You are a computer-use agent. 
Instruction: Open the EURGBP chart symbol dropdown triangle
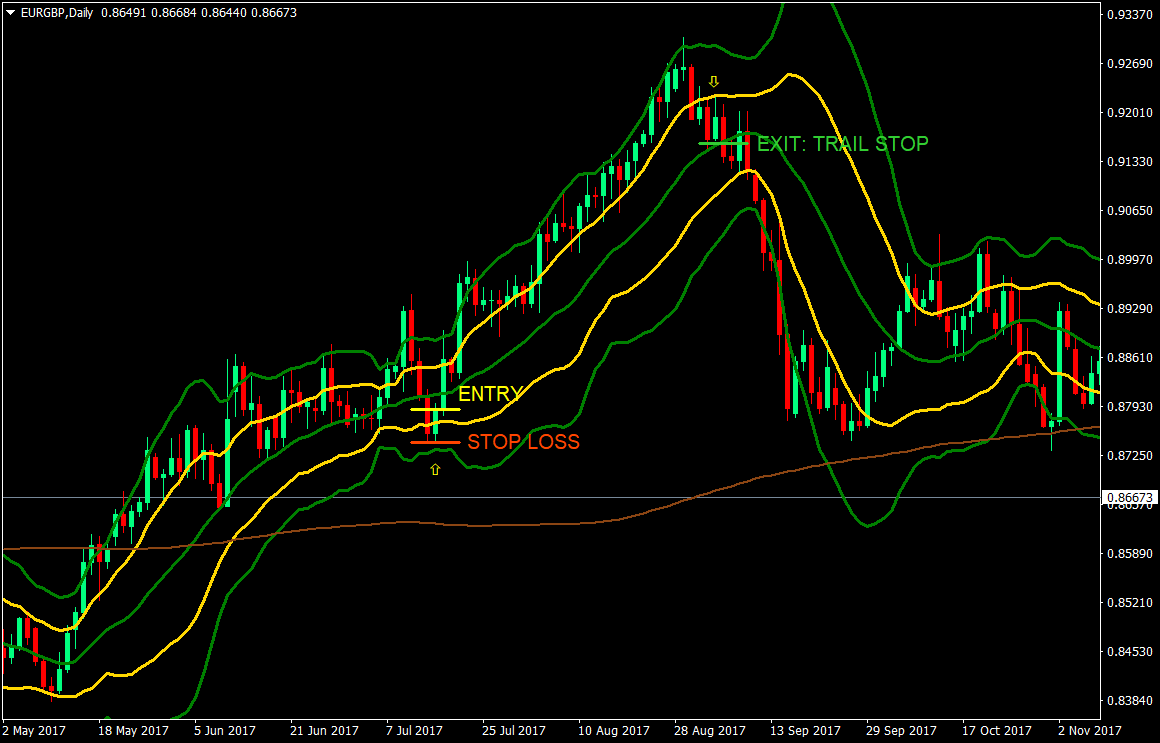click(x=10, y=12)
